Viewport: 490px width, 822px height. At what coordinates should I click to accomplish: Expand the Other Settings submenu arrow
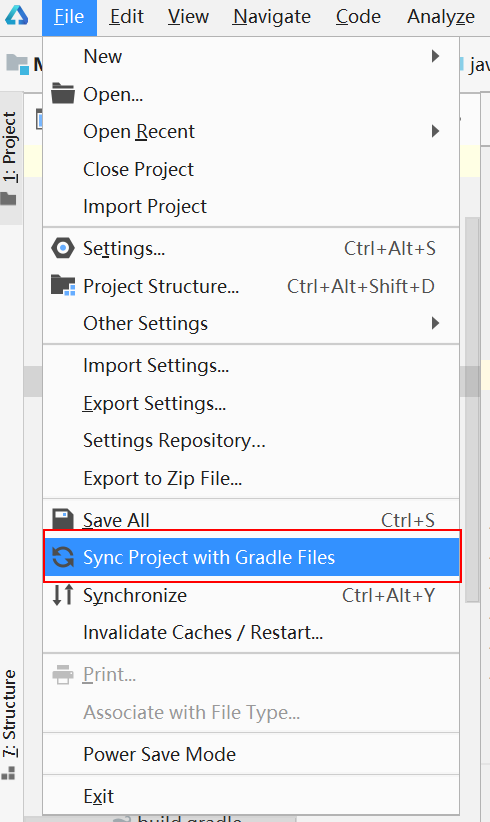coord(435,323)
